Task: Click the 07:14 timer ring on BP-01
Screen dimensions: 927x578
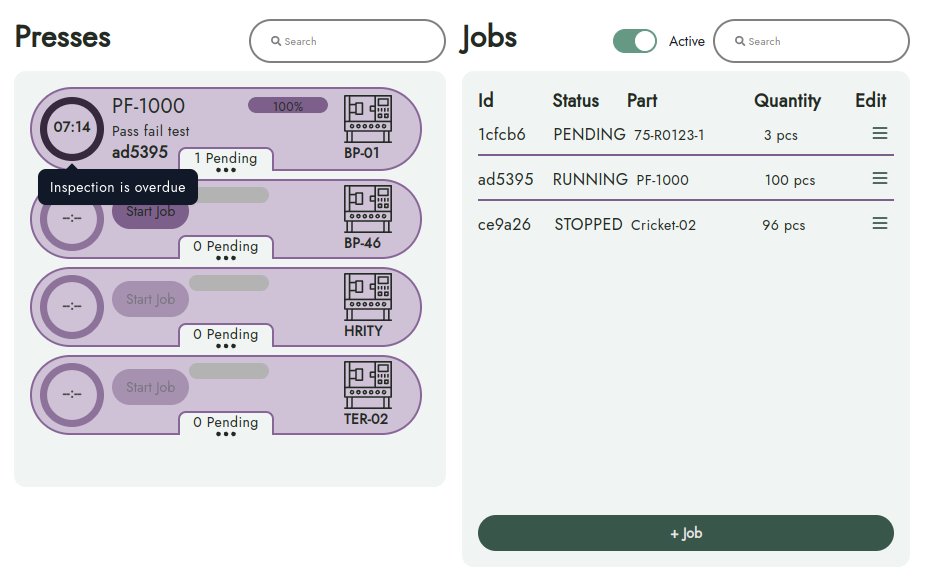Action: click(x=72, y=128)
